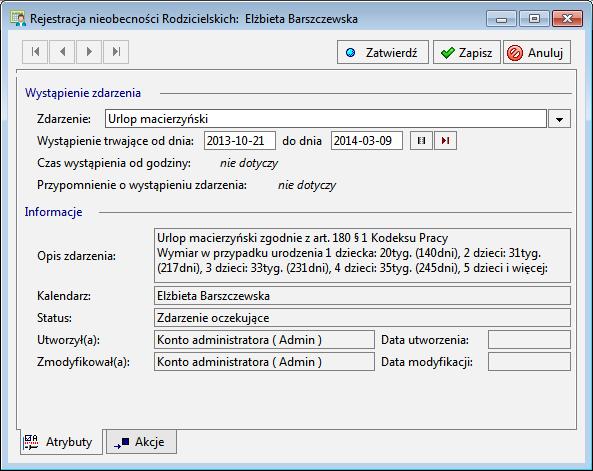Go to the first record

pyautogui.click(x=35, y=52)
